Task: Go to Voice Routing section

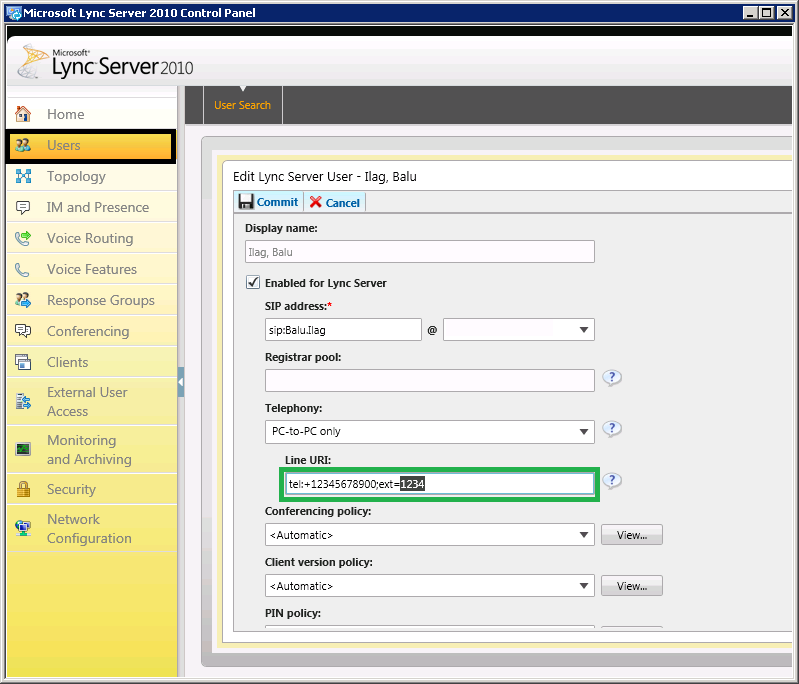Action: (92, 238)
